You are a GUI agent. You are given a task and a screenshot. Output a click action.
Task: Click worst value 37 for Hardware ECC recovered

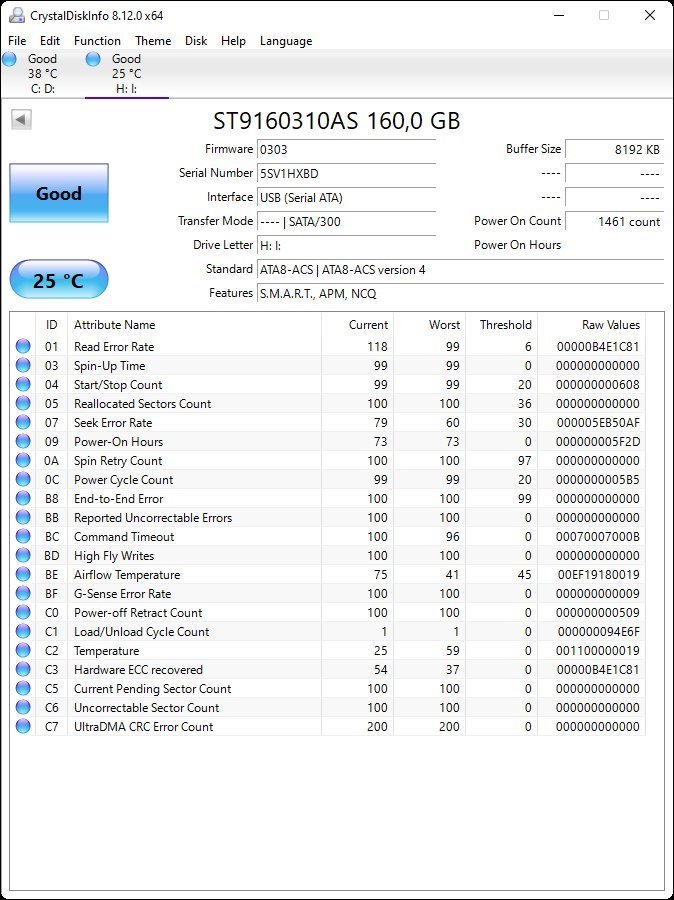pos(452,670)
